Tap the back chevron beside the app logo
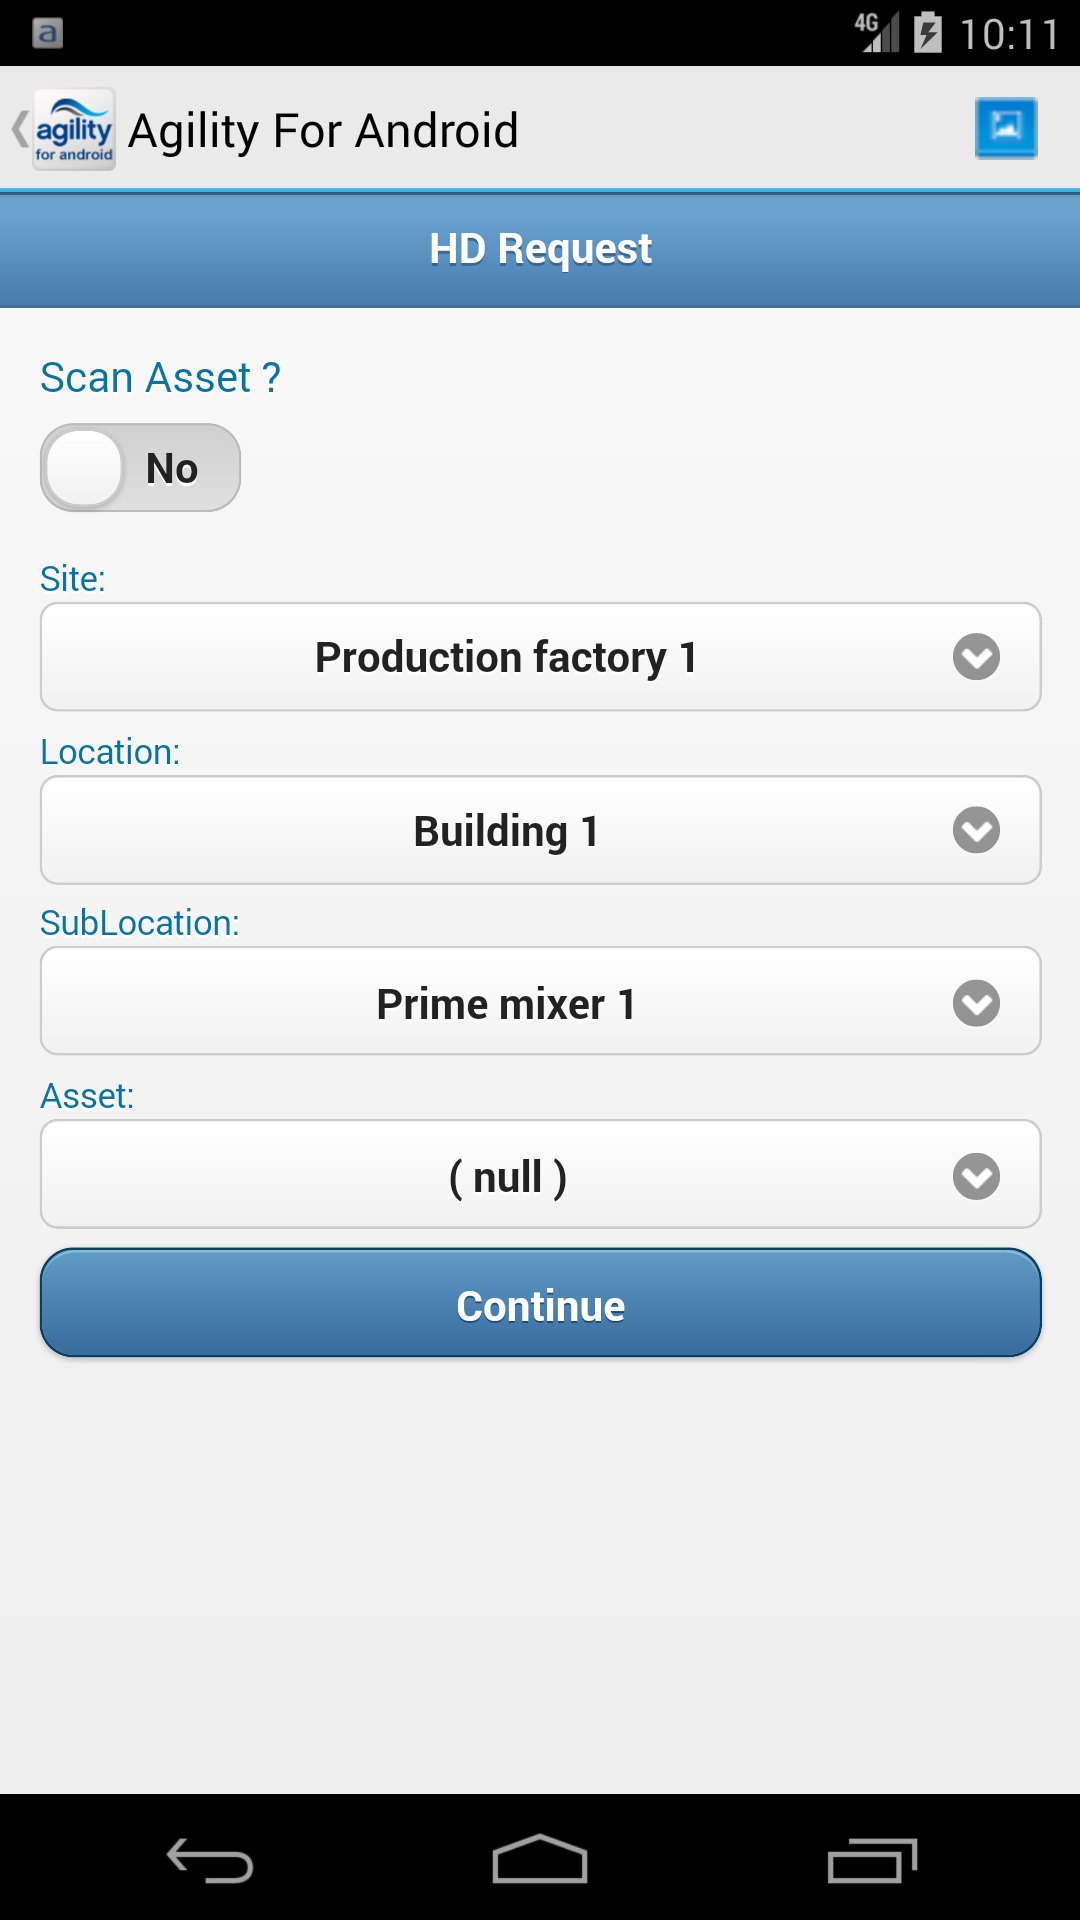 (19, 130)
